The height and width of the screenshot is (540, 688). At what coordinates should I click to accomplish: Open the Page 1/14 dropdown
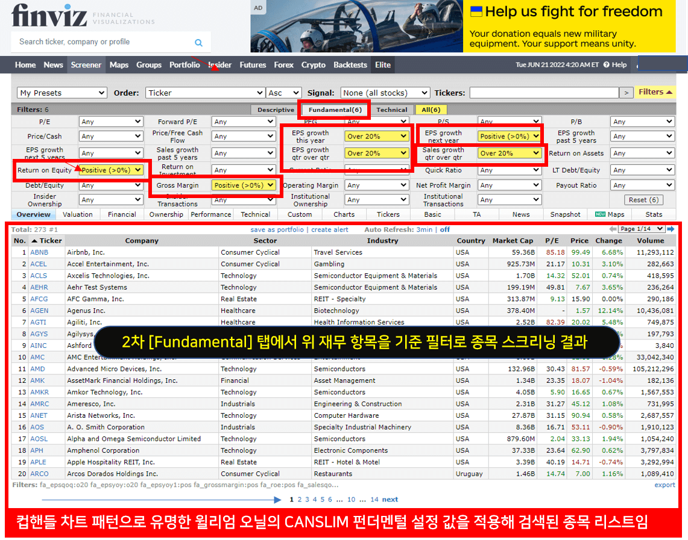(x=641, y=229)
